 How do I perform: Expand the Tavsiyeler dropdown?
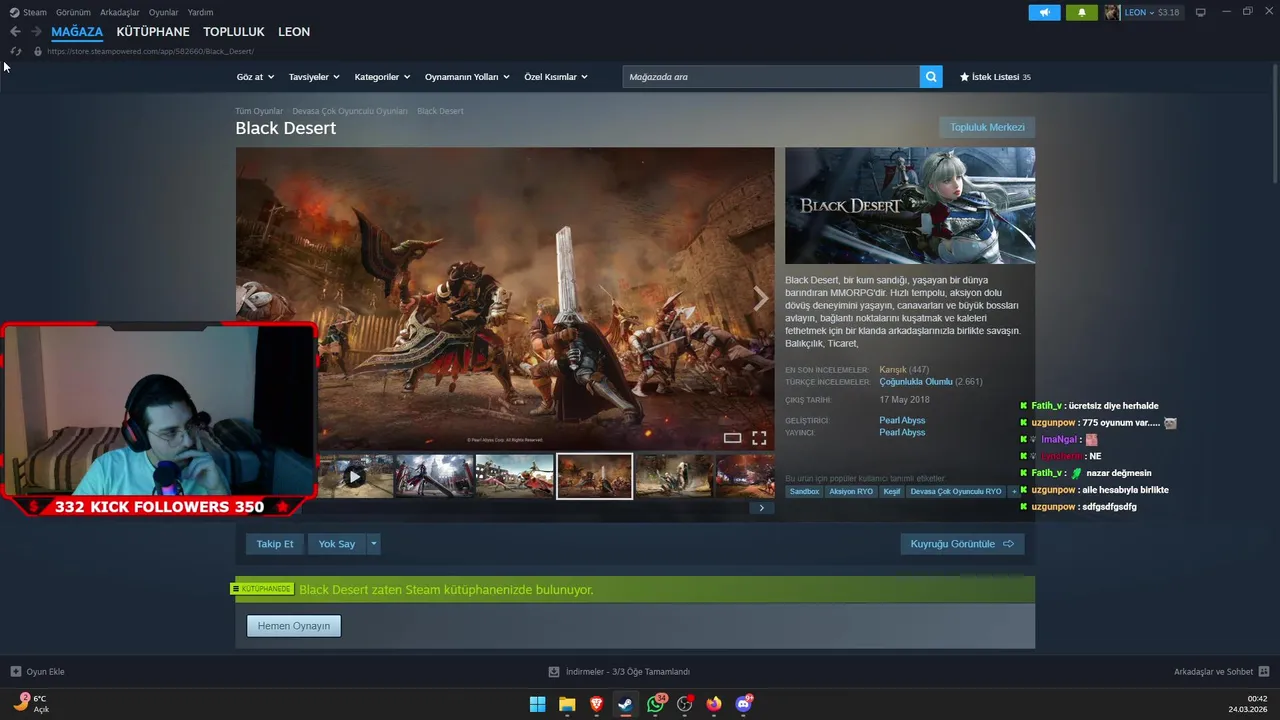pos(314,77)
